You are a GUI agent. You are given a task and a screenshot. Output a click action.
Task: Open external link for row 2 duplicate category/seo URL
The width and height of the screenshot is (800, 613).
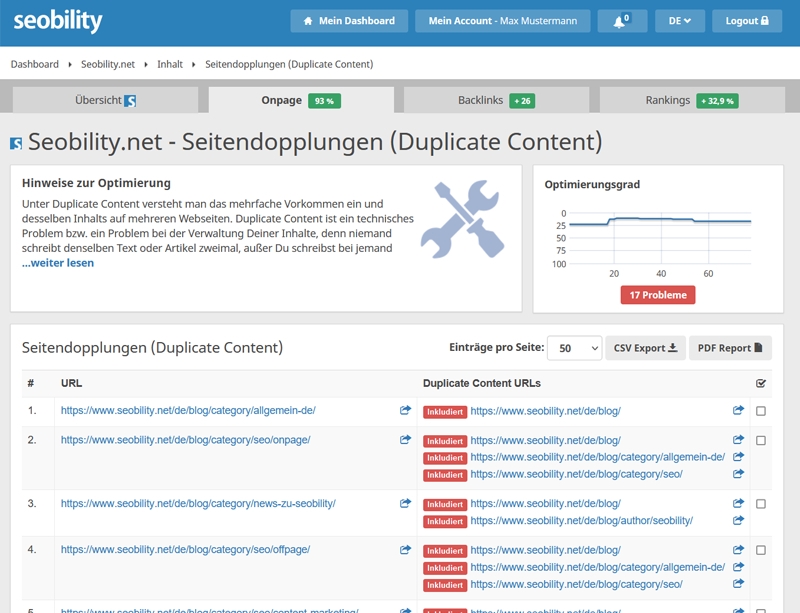[738, 474]
